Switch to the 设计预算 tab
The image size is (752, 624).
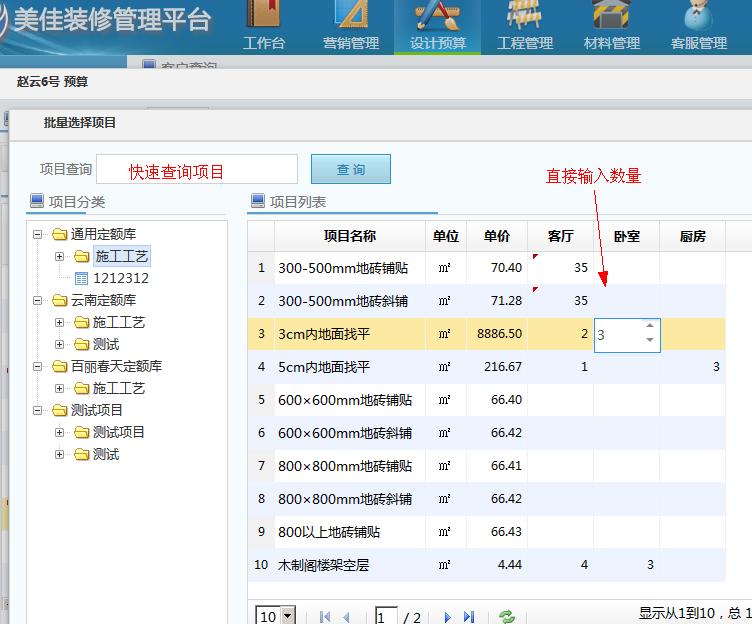436,27
